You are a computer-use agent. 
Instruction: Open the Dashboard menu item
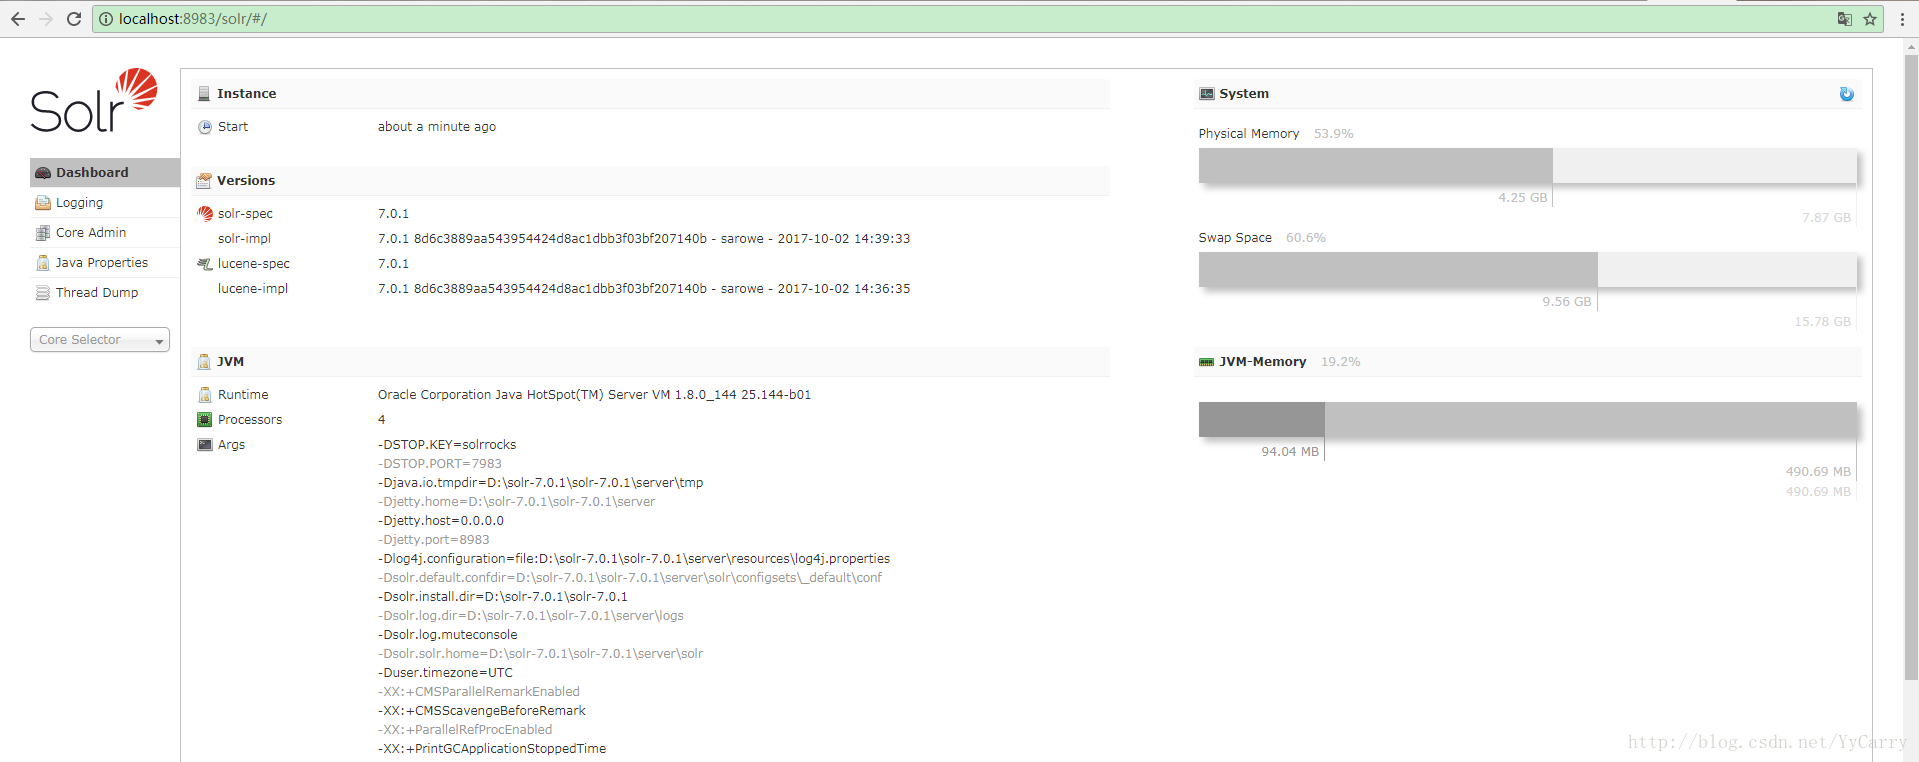(x=105, y=172)
